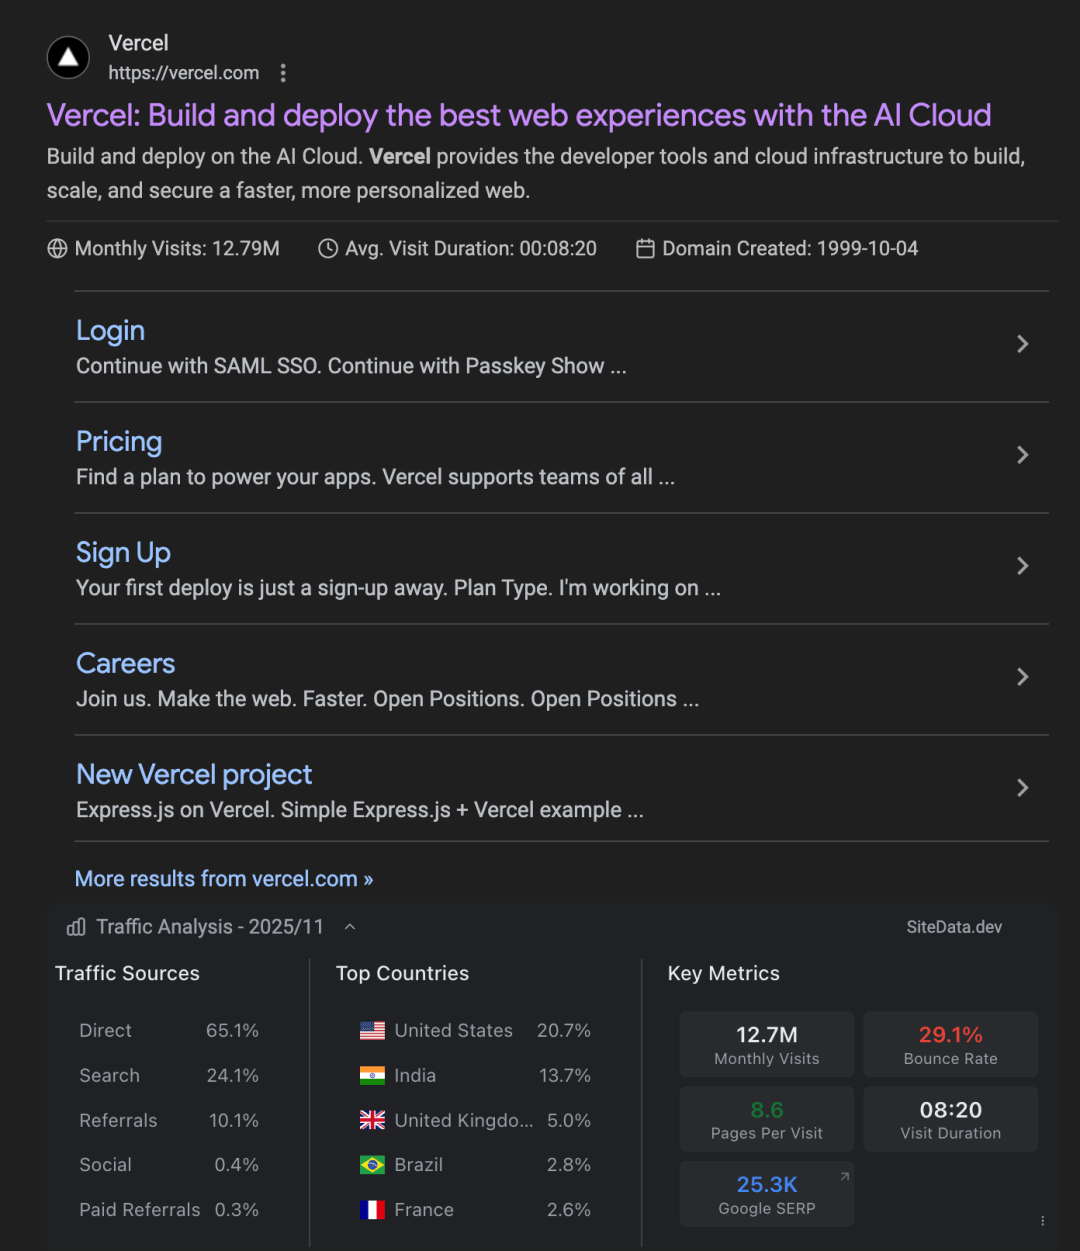Screen dimensions: 1080x1251
Task: Click the bar chart icon near Traffic Analysis
Action: click(x=76, y=928)
